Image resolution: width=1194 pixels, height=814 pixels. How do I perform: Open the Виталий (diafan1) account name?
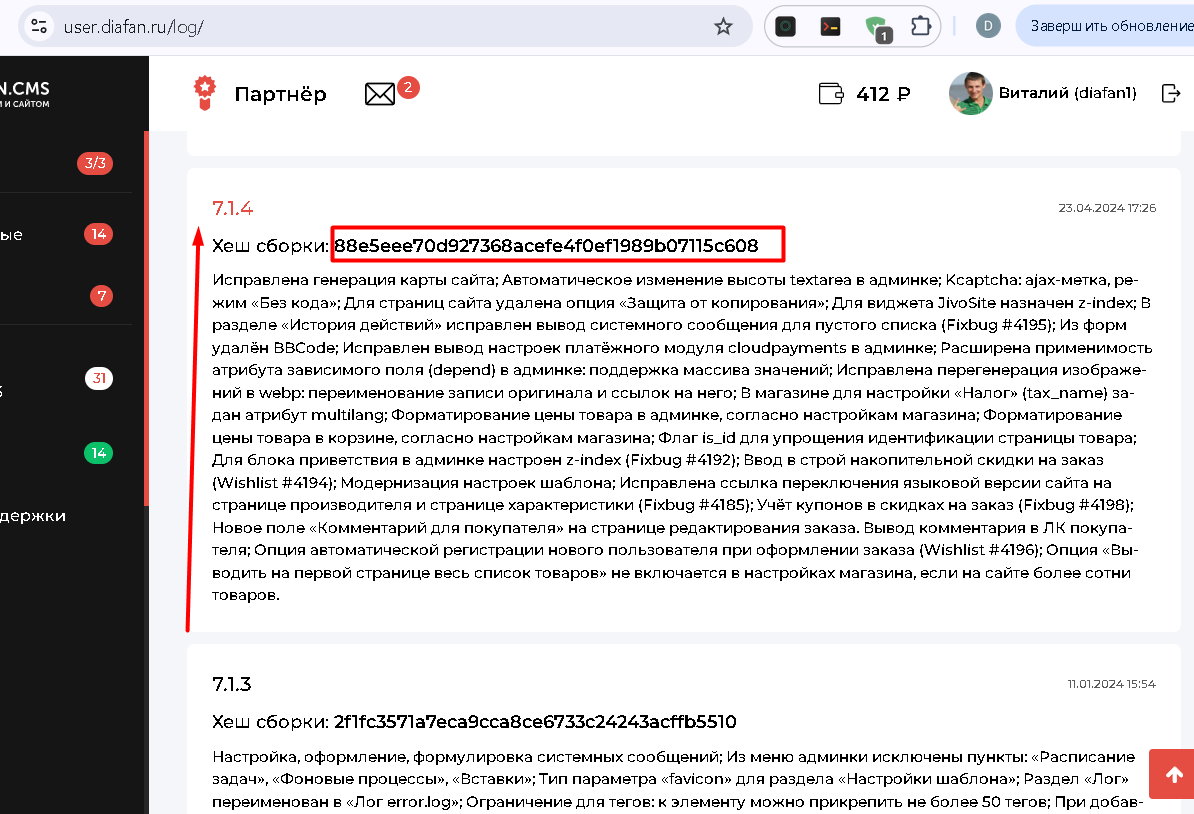click(x=1068, y=94)
